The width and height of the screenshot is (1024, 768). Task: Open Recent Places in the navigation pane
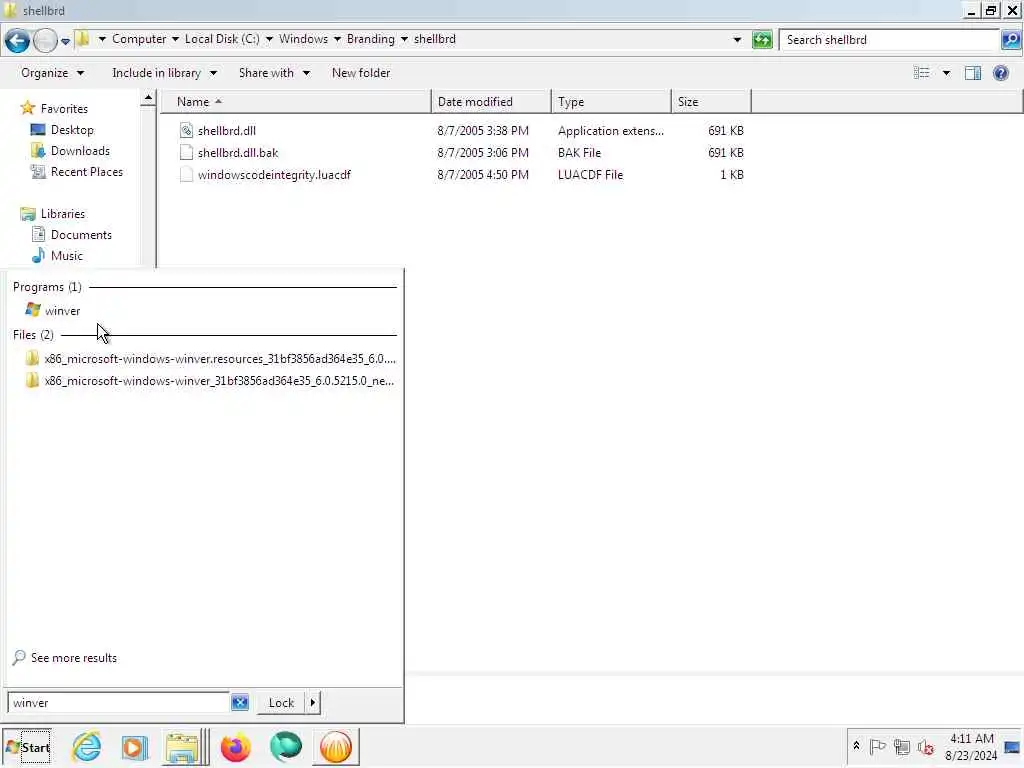pos(87,172)
